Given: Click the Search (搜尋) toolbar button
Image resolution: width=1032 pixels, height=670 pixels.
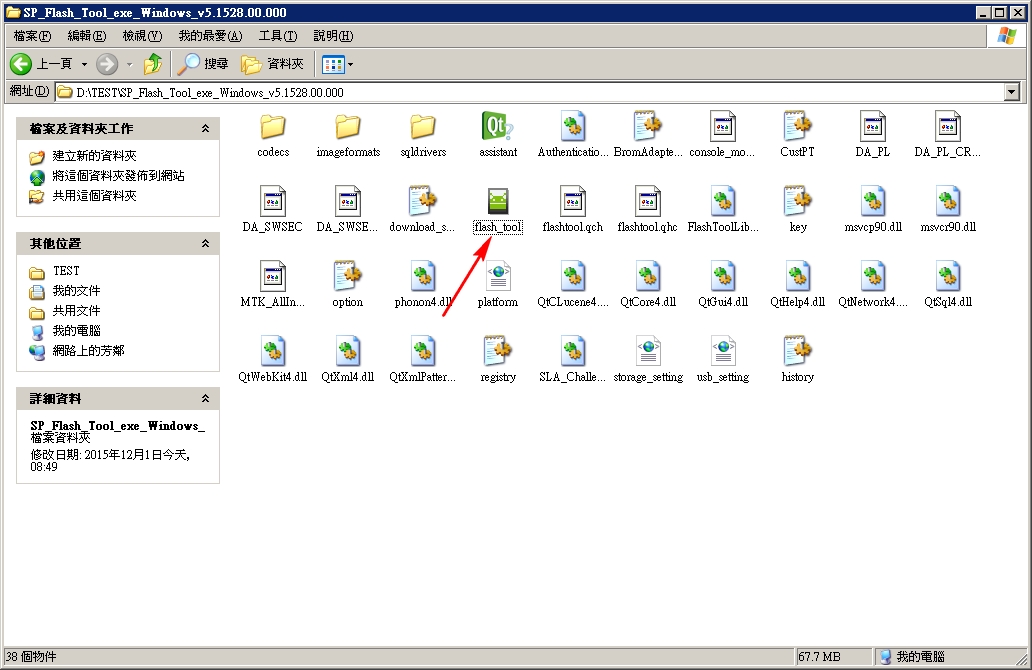Looking at the screenshot, I should tap(204, 64).
